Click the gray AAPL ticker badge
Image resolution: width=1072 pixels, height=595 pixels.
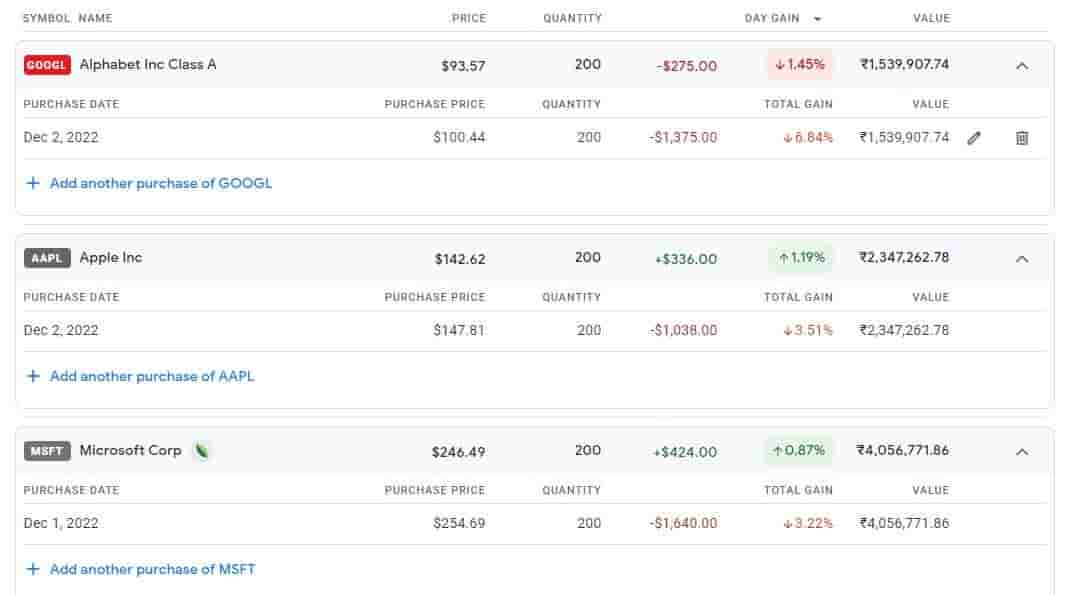[47, 258]
